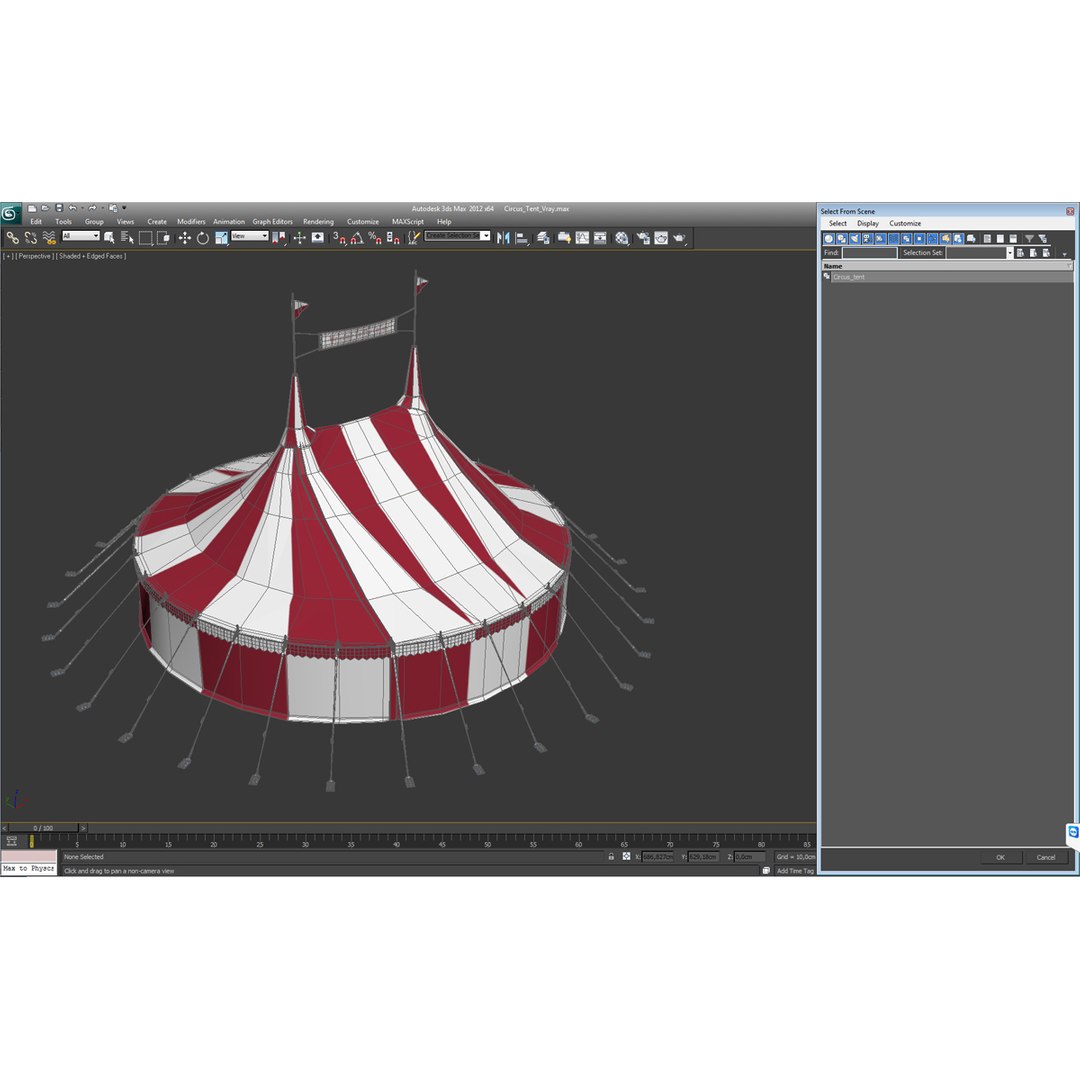This screenshot has width=1080, height=1080.
Task: Open the selection filter 'All' dropdown
Action: tap(81, 236)
